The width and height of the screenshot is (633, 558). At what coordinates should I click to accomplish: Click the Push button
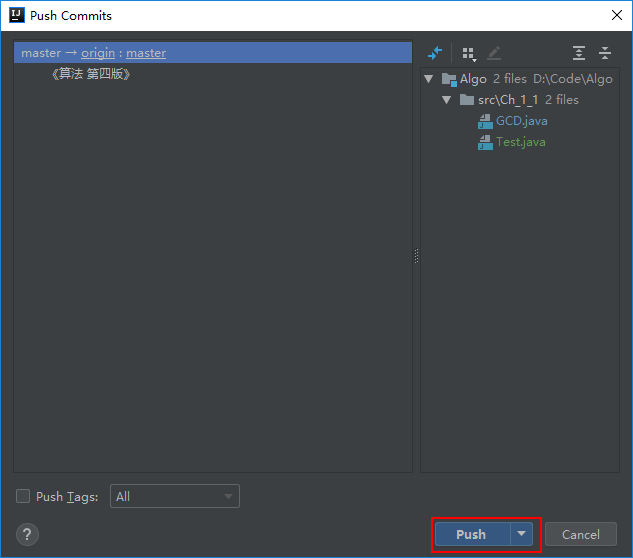pyautogui.click(x=471, y=534)
